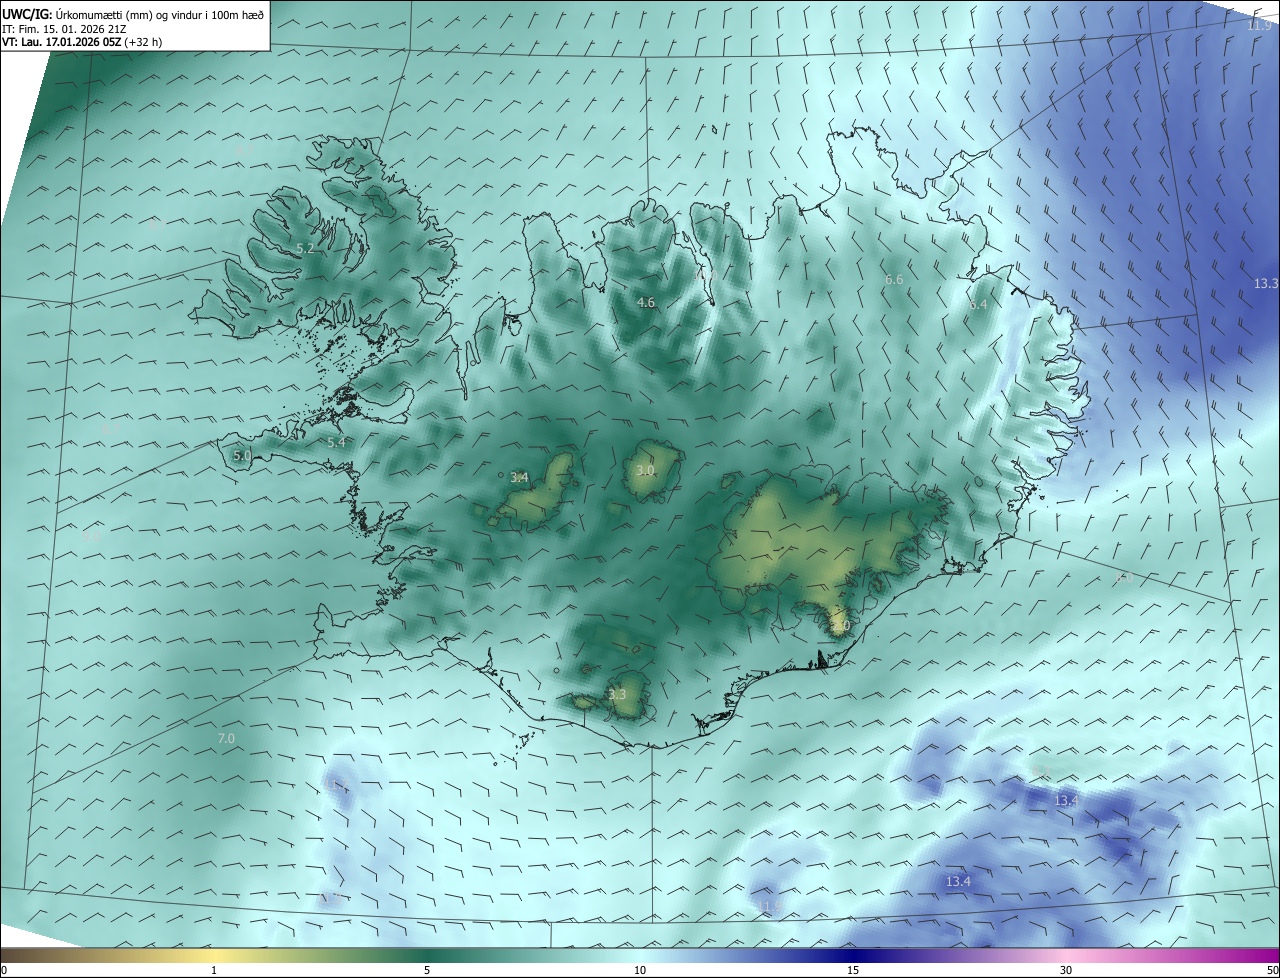Click the 3.0 value on the Hofsjökull glacier

(645, 470)
